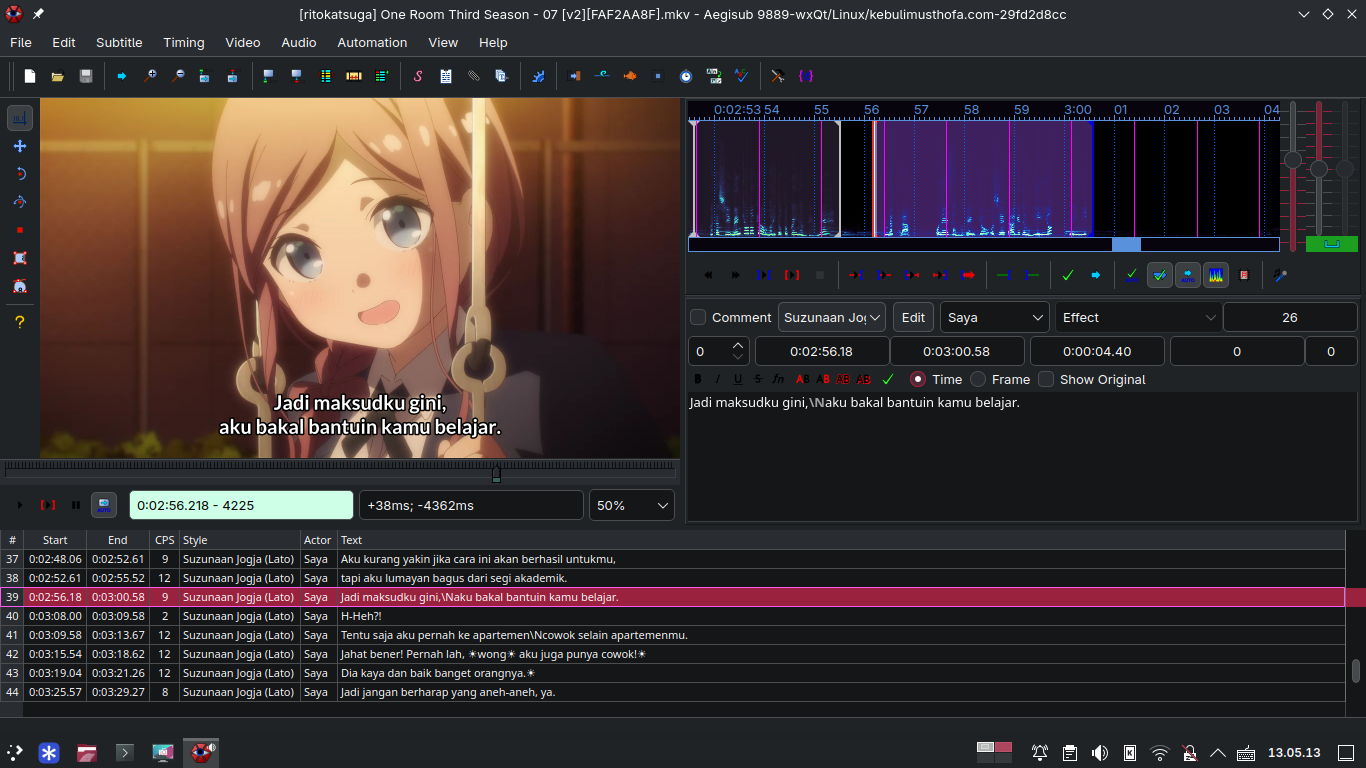The height and width of the screenshot is (768, 1366).
Task: Click the New subtitles toolbar icon
Action: coord(30,76)
